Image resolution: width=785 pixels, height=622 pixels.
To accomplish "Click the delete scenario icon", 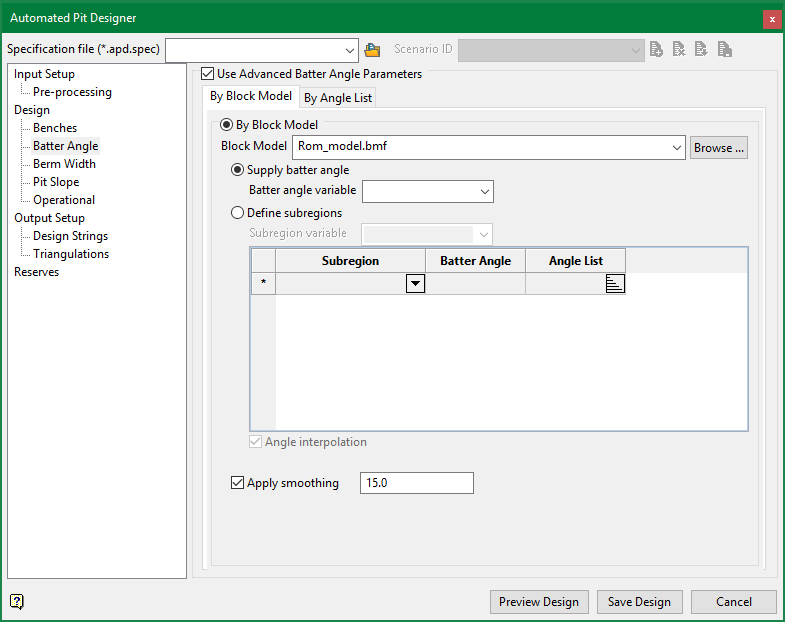I will click(679, 49).
